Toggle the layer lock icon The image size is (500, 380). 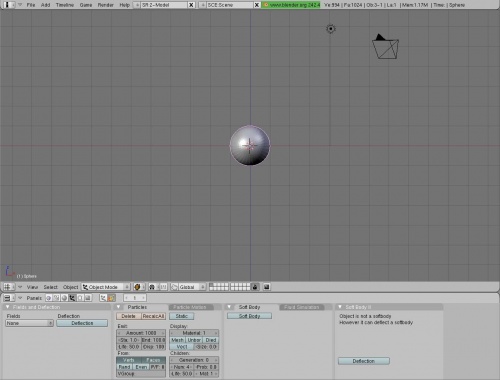pos(255,287)
